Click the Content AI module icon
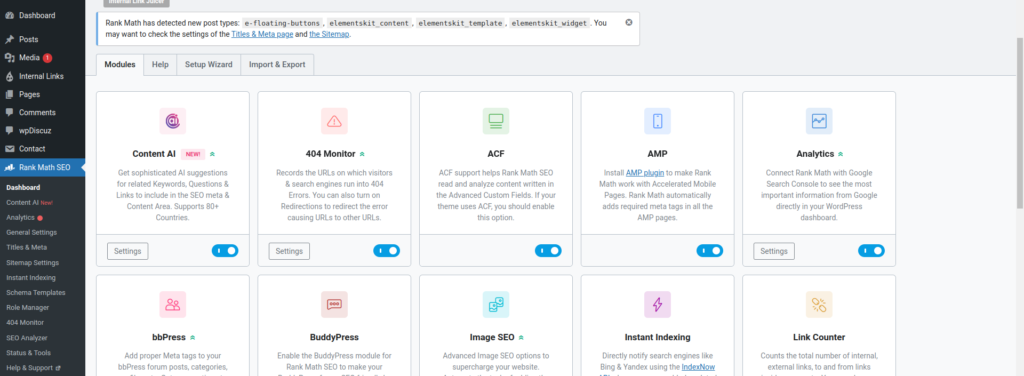 click(x=172, y=121)
